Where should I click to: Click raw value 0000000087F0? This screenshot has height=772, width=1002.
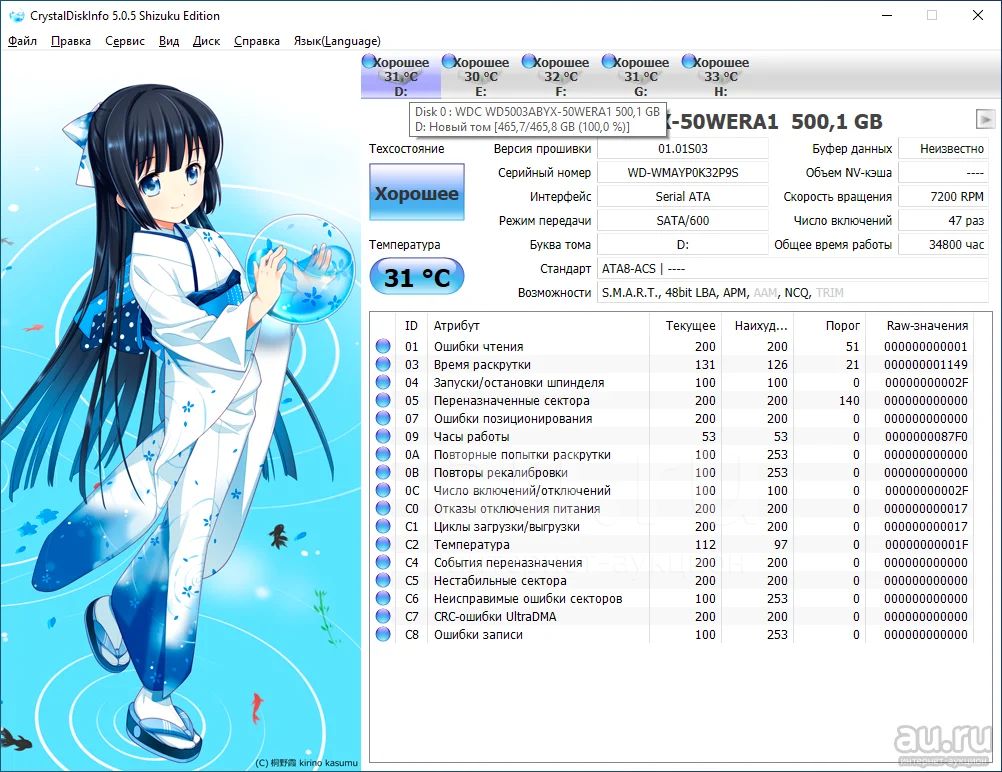(x=926, y=436)
